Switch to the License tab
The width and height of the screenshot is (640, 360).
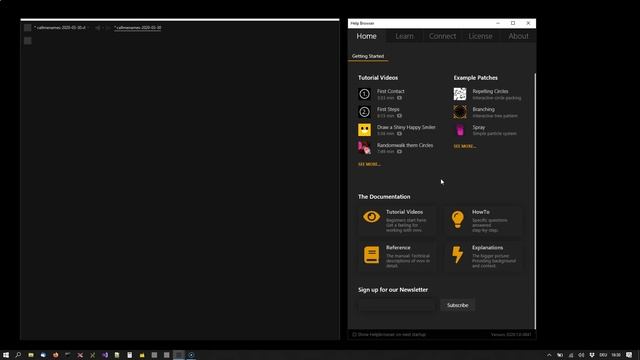pyautogui.click(x=480, y=36)
